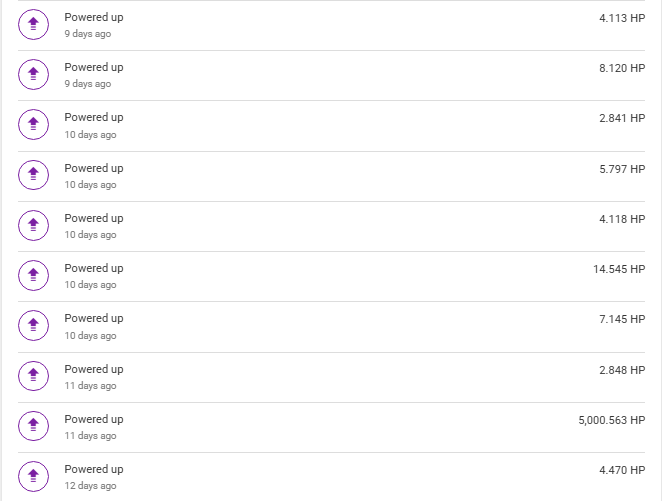Click the power-up arrow icon for 8.120 HP
The width and height of the screenshot is (662, 501).
33,74
